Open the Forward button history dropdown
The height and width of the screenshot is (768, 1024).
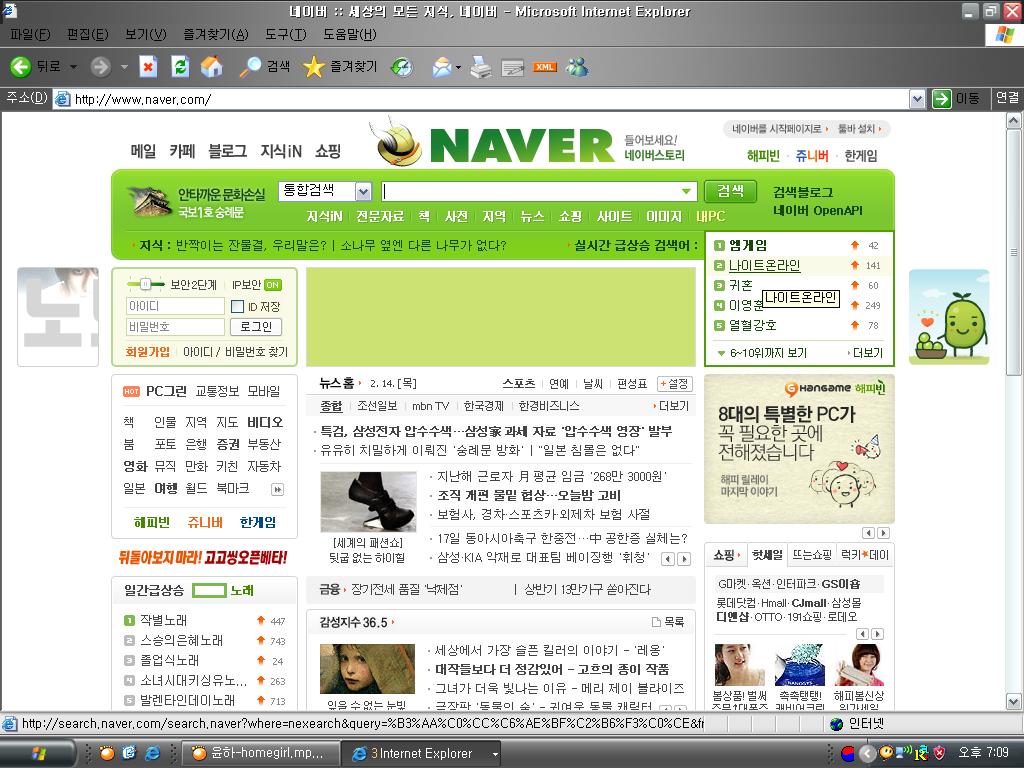124,66
